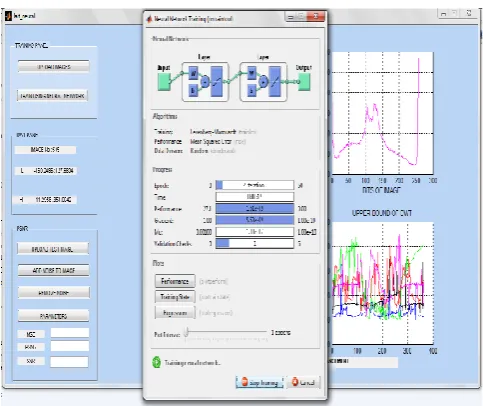Open the Performance plot button
The width and height of the screenshot is (483, 406).
pyautogui.click(x=175, y=281)
